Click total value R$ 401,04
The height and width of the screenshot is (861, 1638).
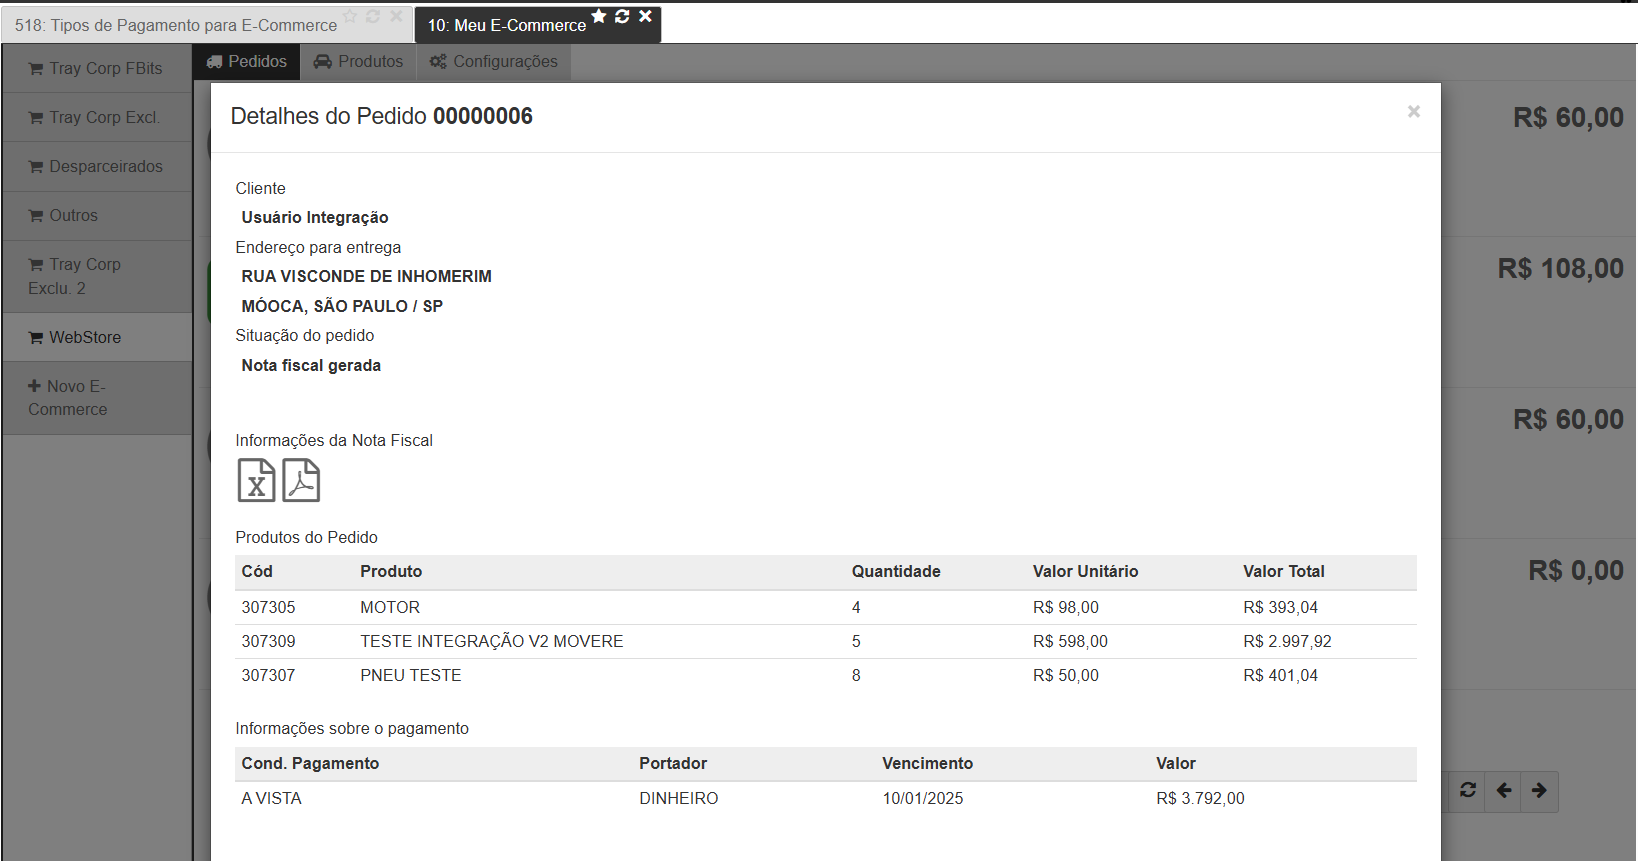[x=1280, y=675]
